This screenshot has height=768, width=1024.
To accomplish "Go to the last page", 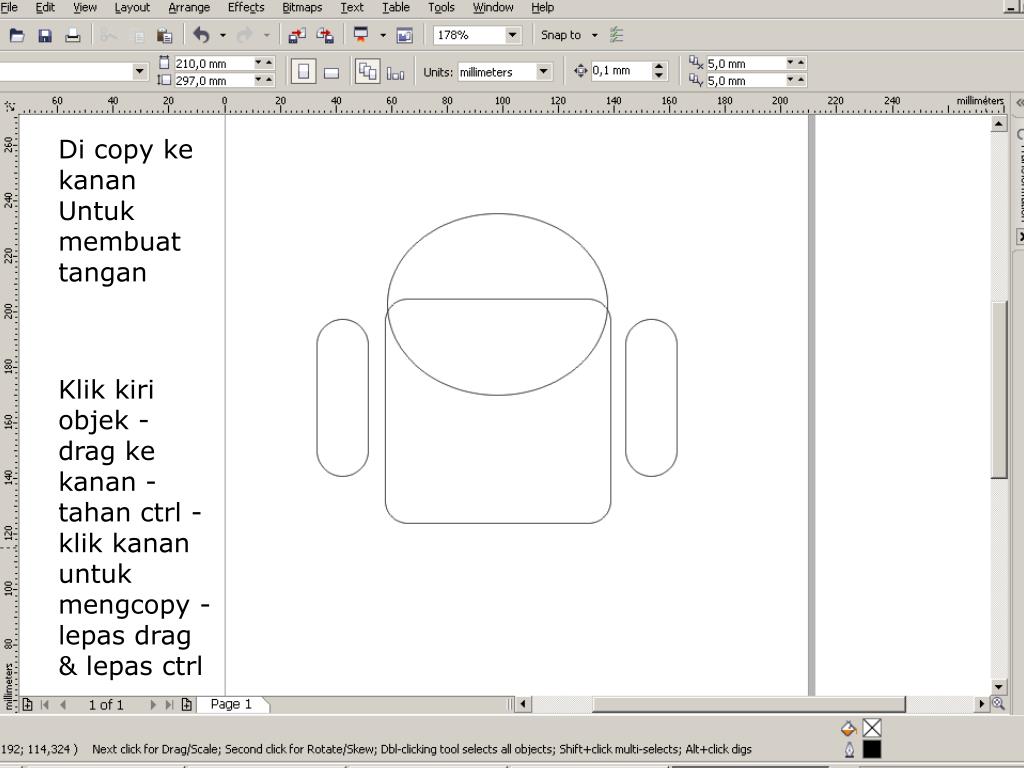I will pyautogui.click(x=169, y=705).
